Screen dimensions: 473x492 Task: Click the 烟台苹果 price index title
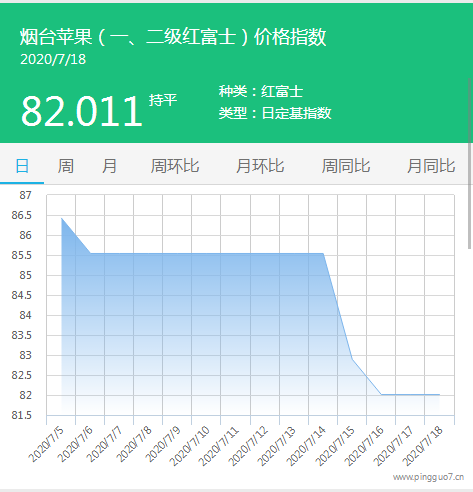point(173,36)
